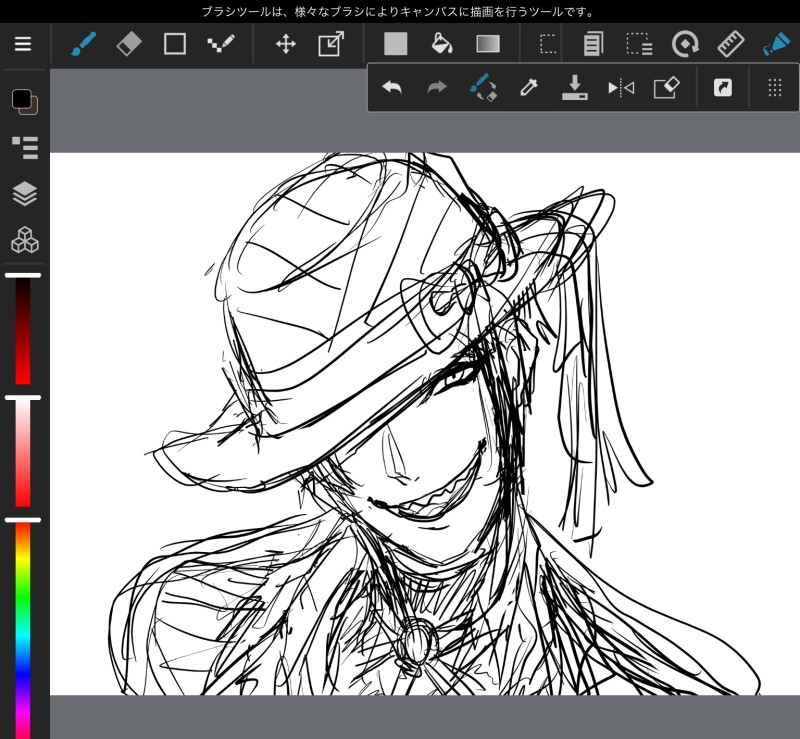The height and width of the screenshot is (739, 800).
Task: Select the Eraser tool
Action: (x=129, y=44)
